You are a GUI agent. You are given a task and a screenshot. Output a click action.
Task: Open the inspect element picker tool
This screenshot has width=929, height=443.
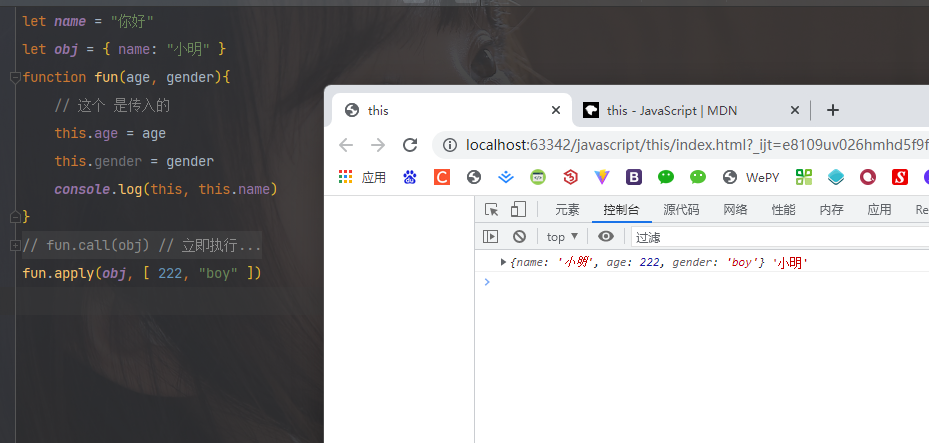[491, 210]
